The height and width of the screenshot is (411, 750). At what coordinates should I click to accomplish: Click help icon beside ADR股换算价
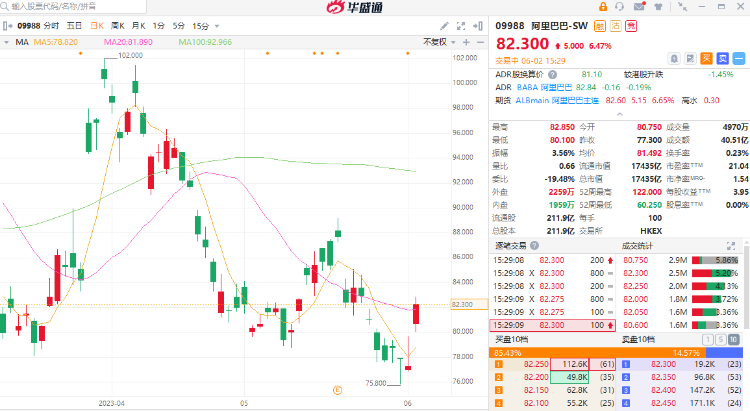tap(552, 75)
